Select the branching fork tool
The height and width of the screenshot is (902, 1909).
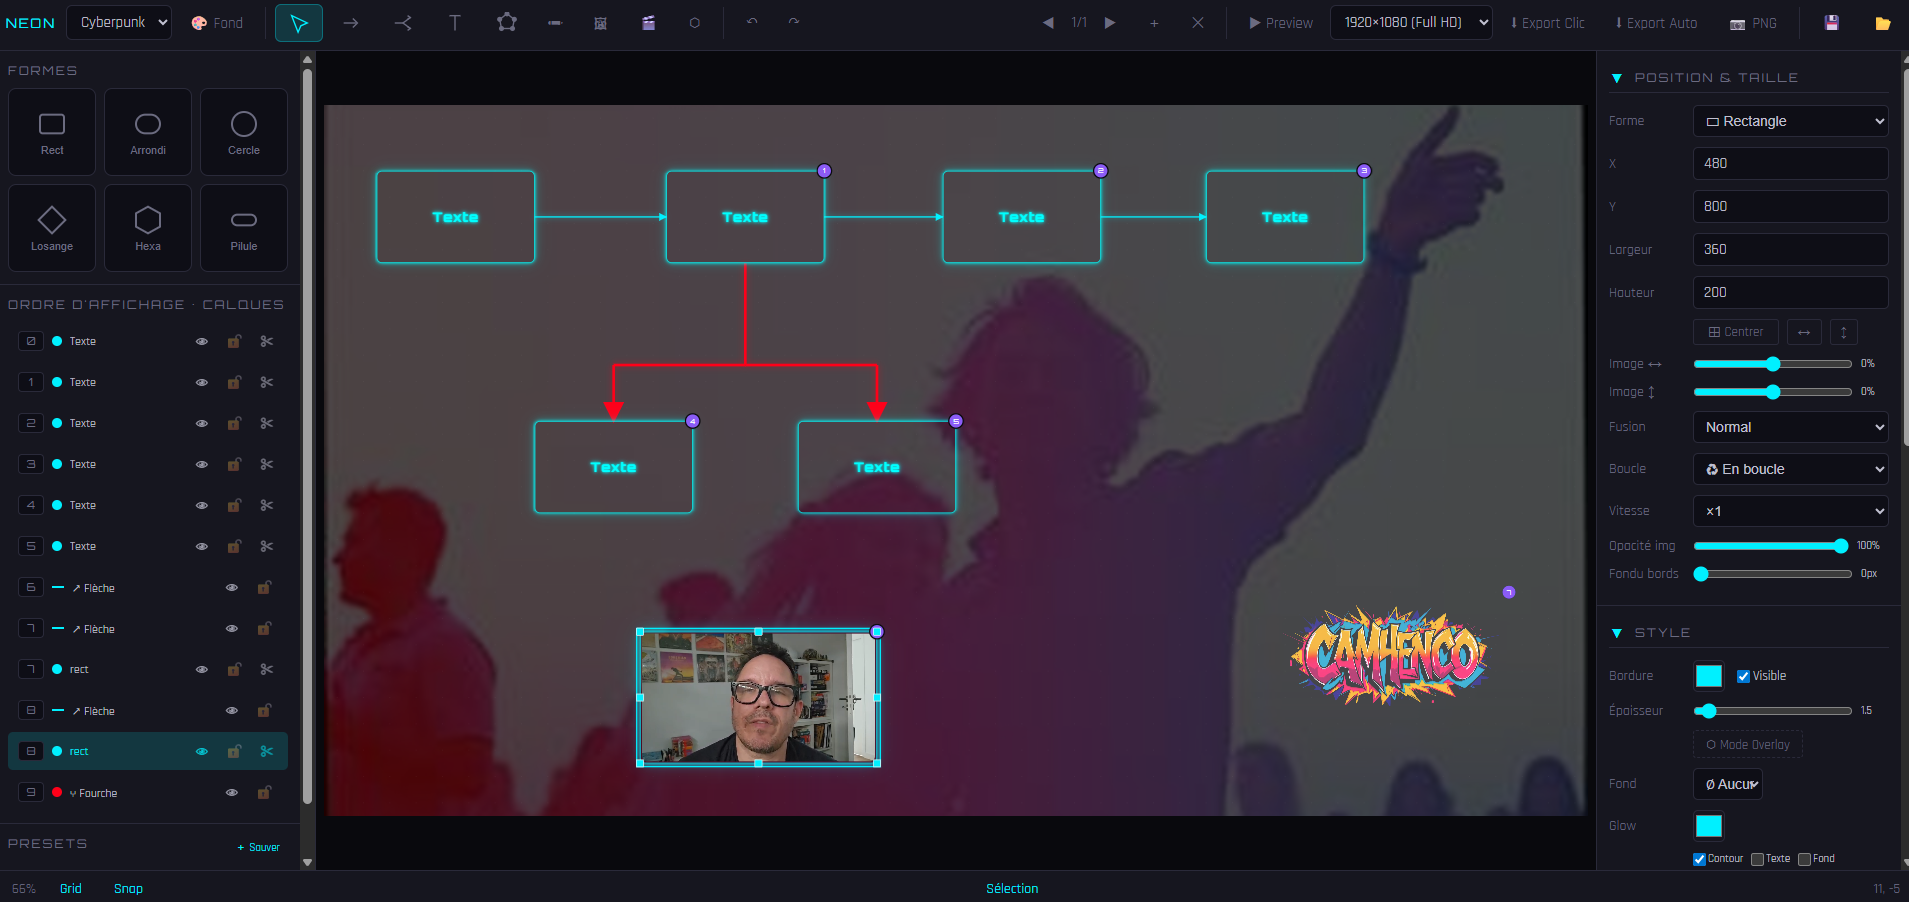click(x=403, y=22)
